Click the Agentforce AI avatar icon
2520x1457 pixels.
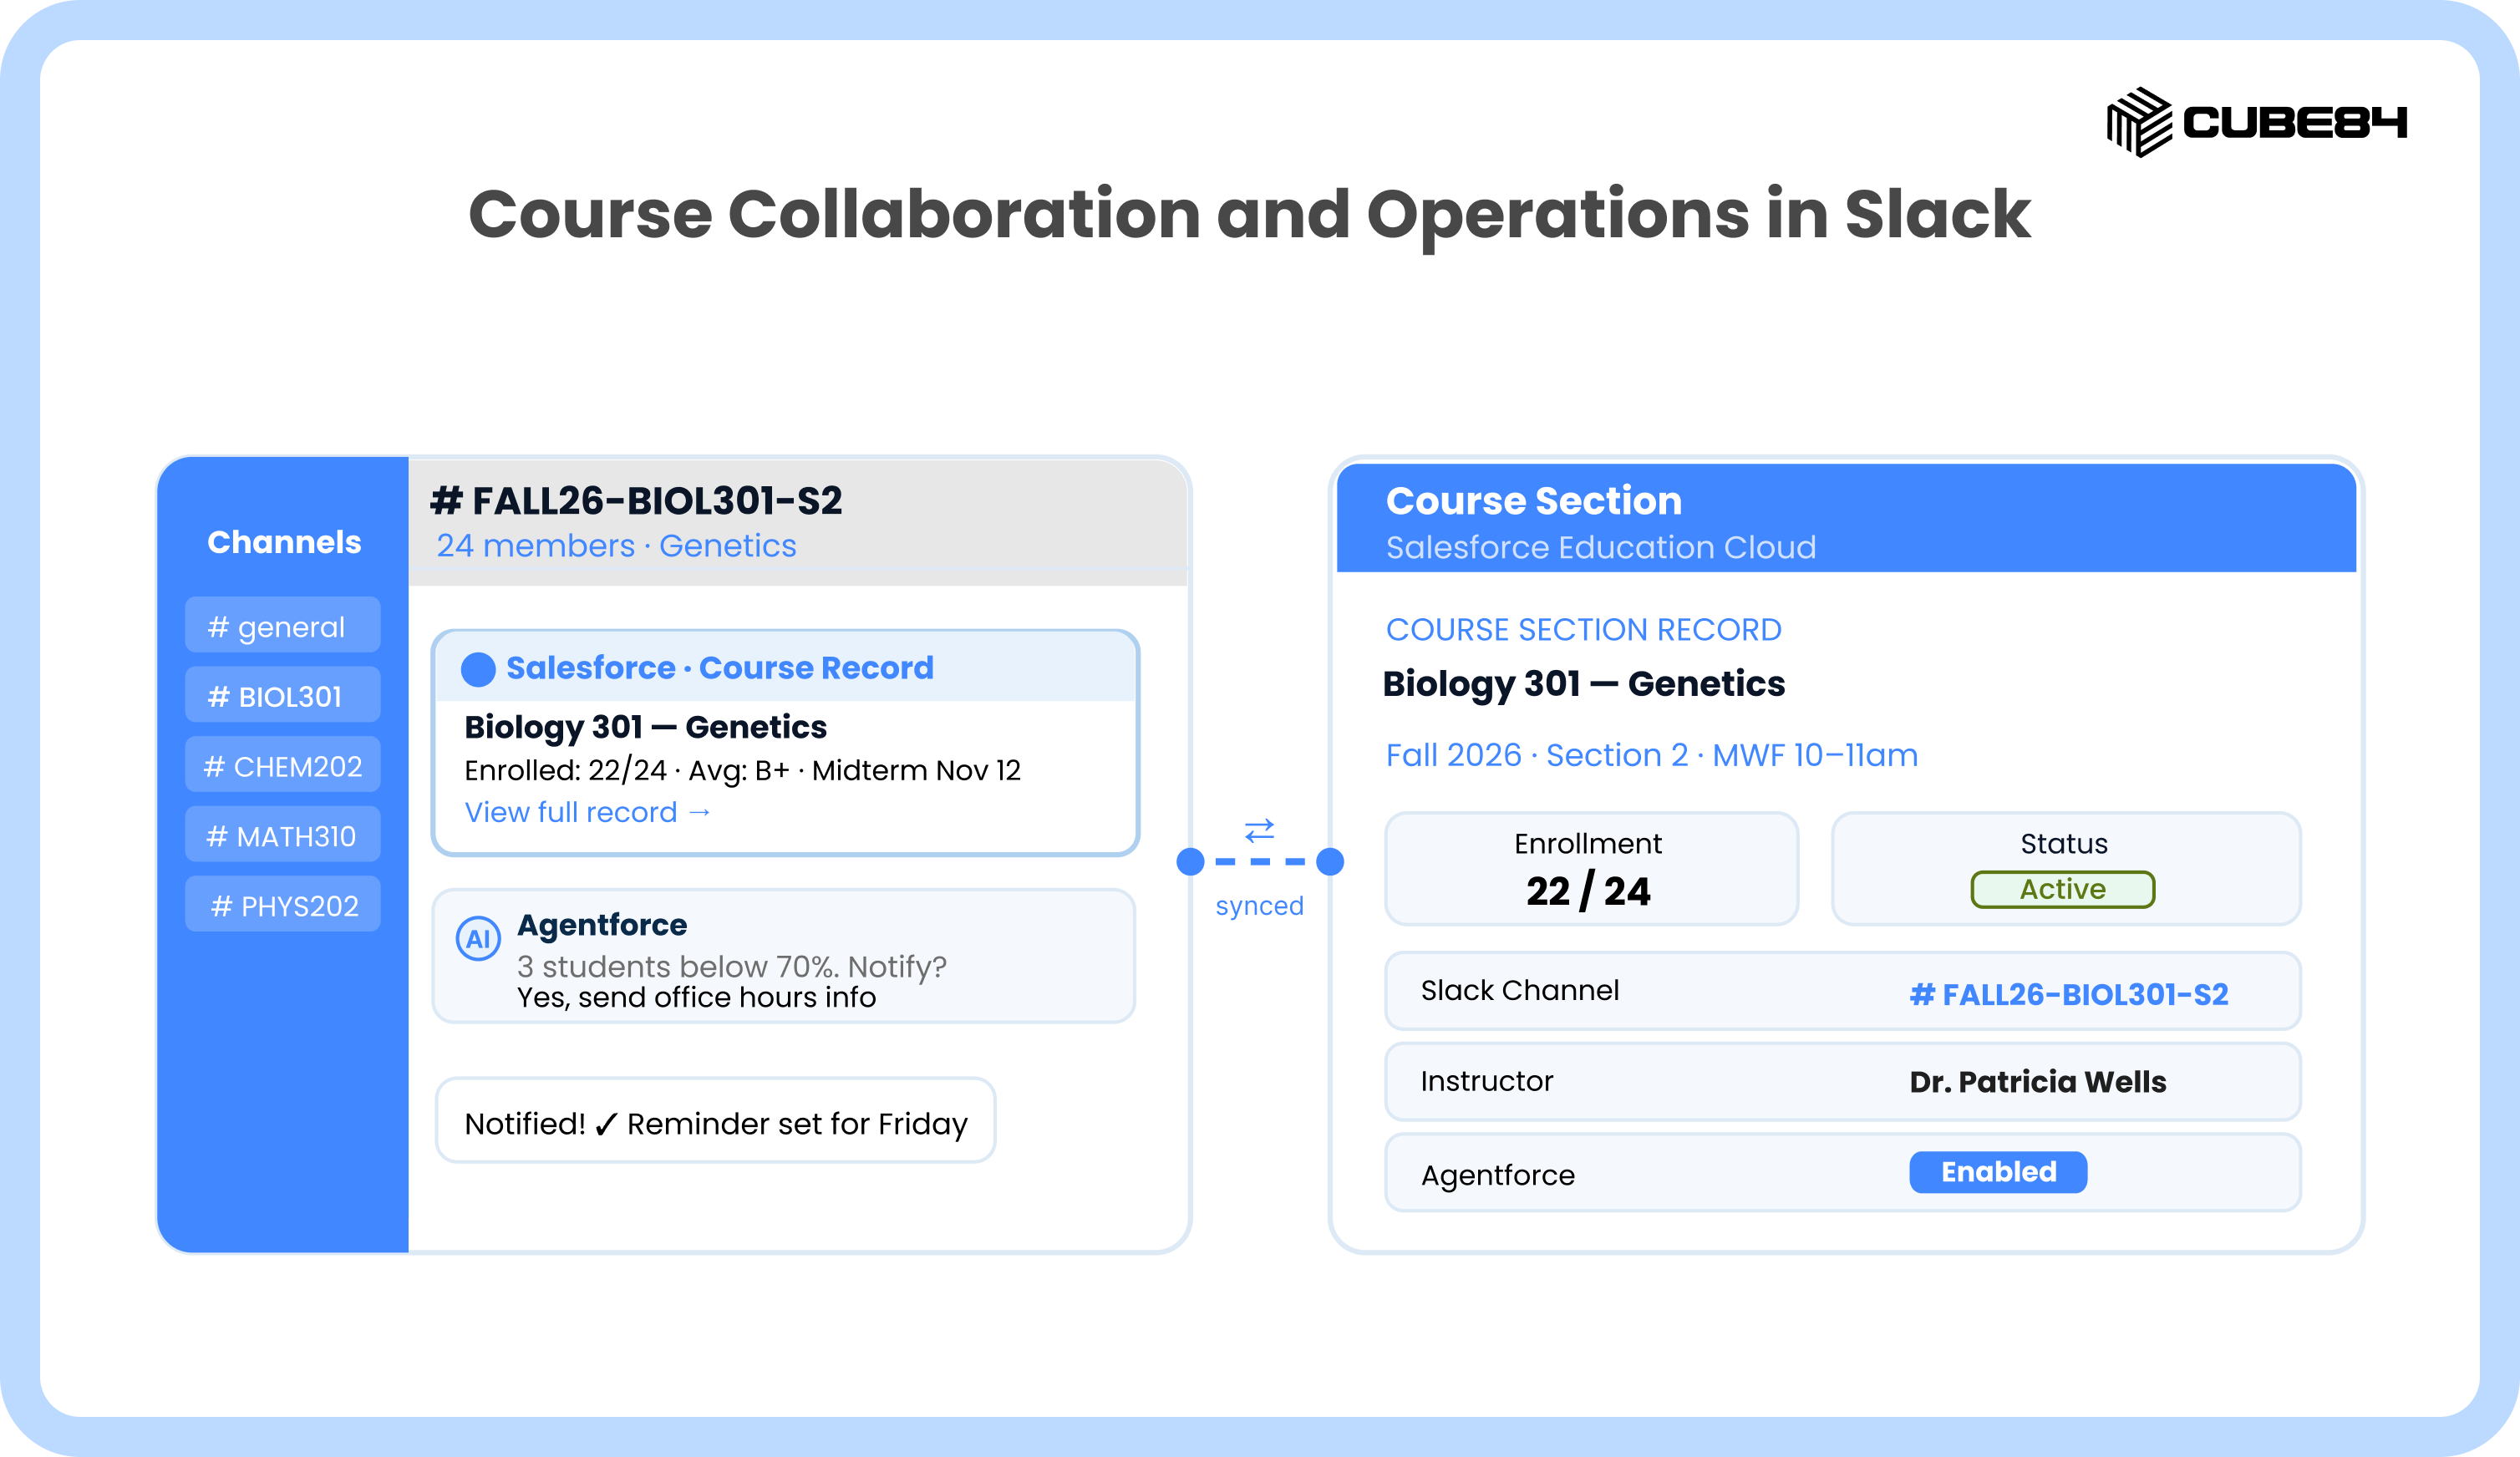click(x=478, y=938)
